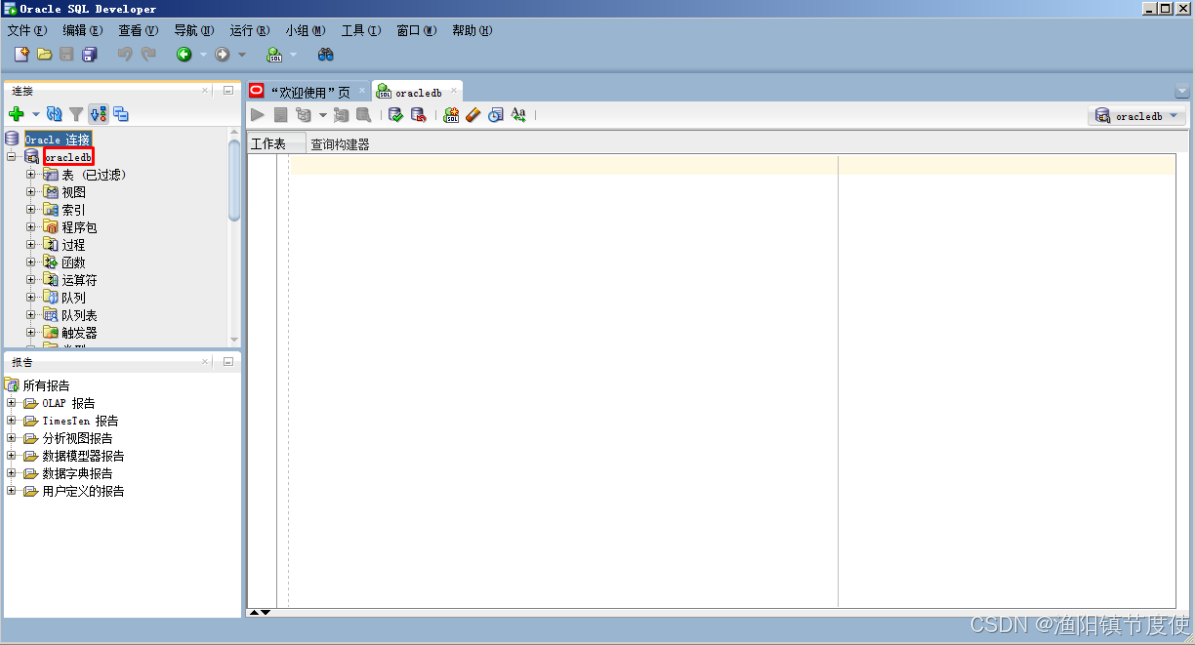Open Explain Plan dropdown arrow
The image size is (1195, 645).
[x=322, y=115]
